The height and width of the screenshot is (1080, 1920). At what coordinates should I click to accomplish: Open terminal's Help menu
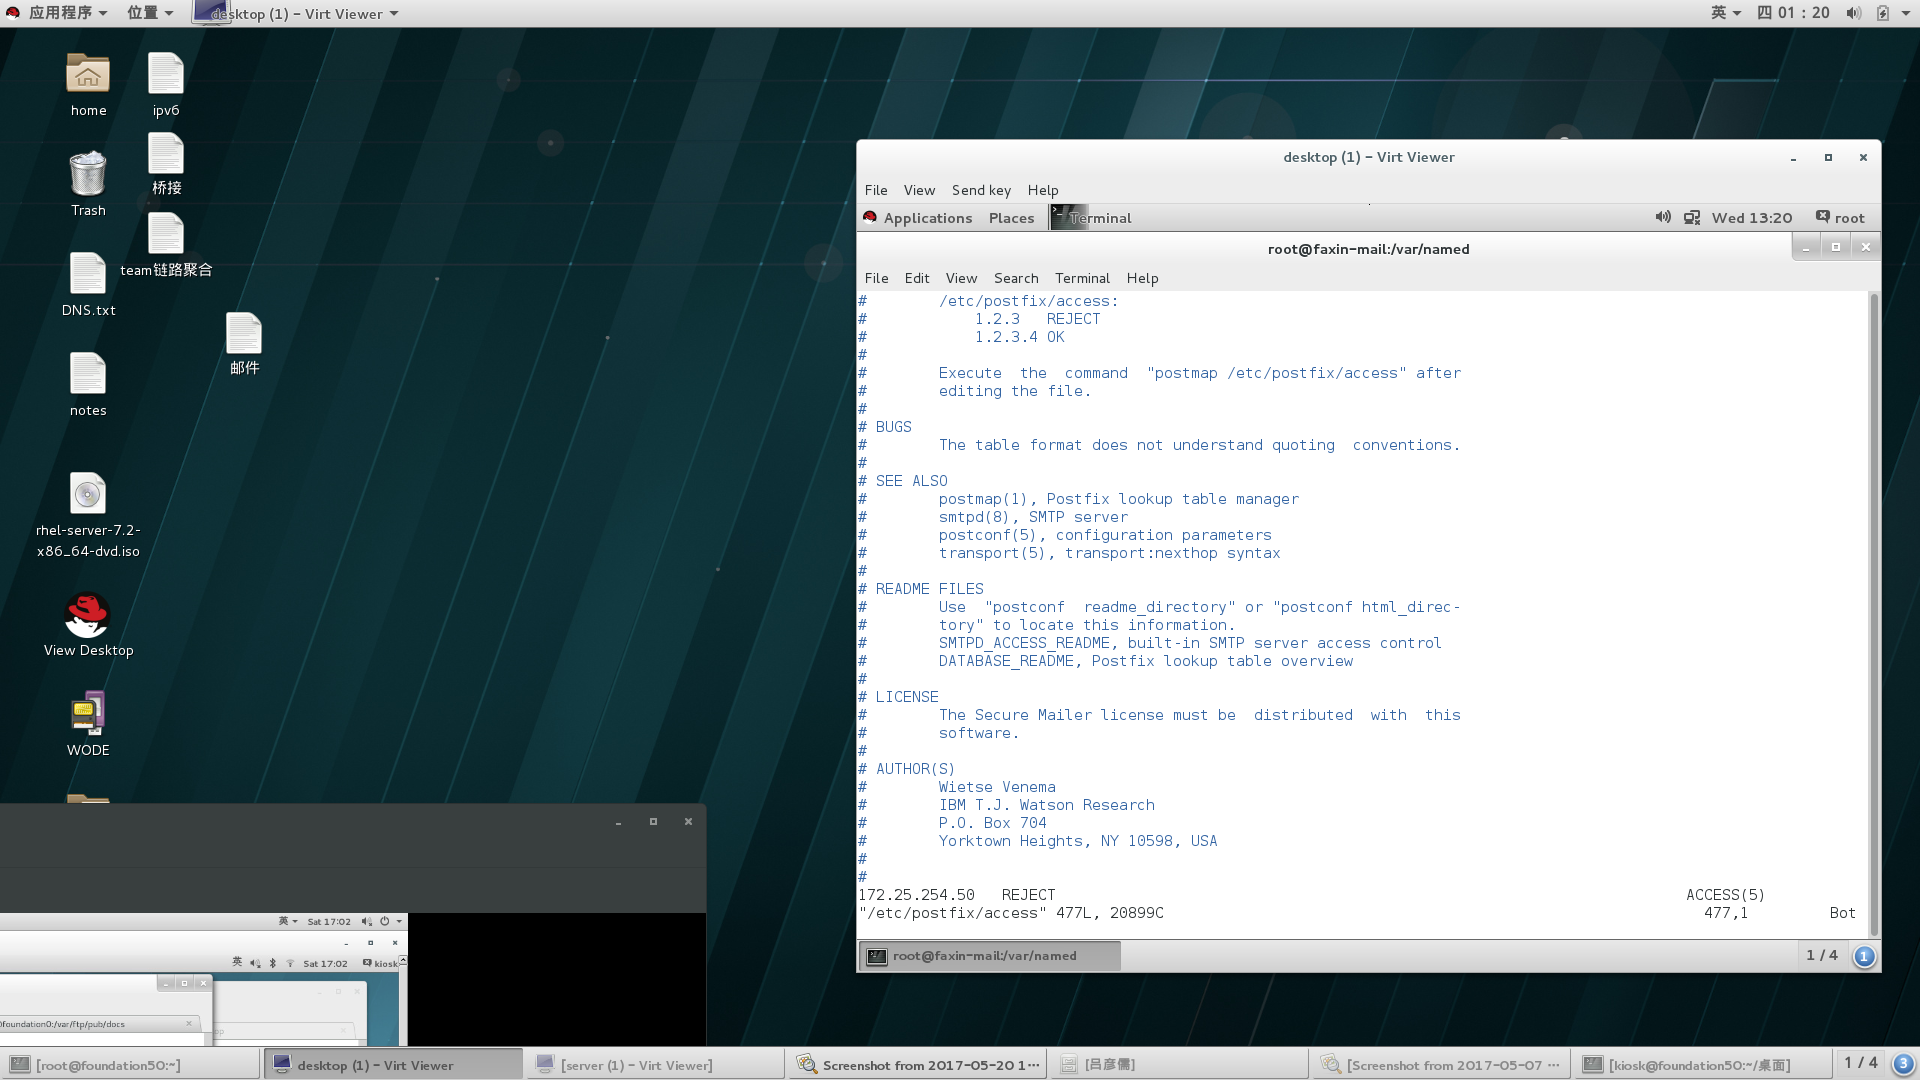click(1142, 278)
